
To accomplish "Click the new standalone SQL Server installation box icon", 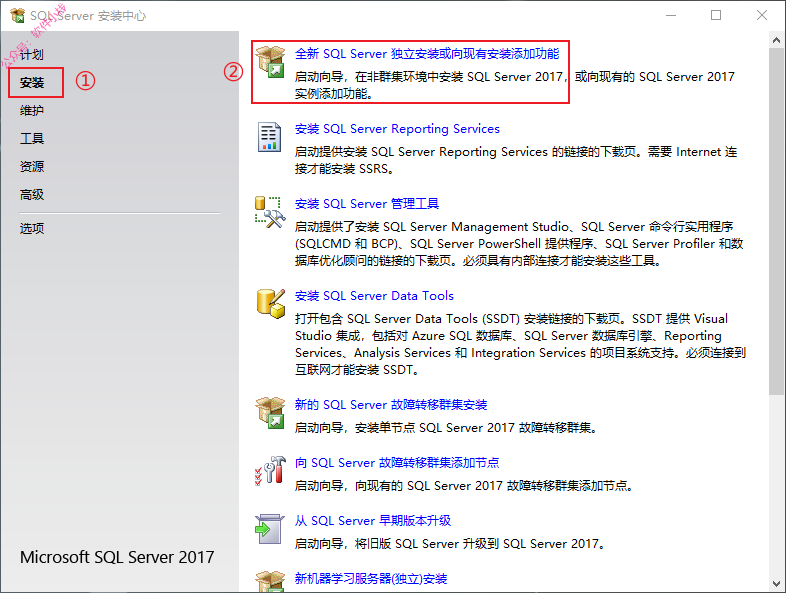I will (270, 62).
